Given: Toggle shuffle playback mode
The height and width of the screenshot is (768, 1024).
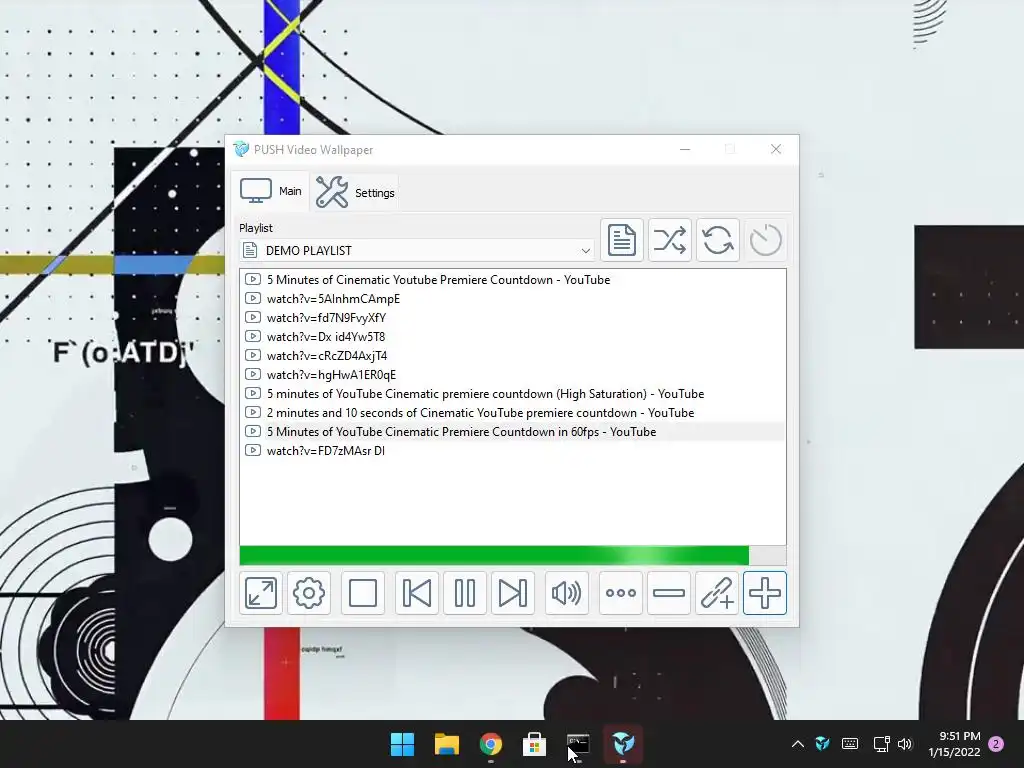Looking at the screenshot, I should [669, 240].
